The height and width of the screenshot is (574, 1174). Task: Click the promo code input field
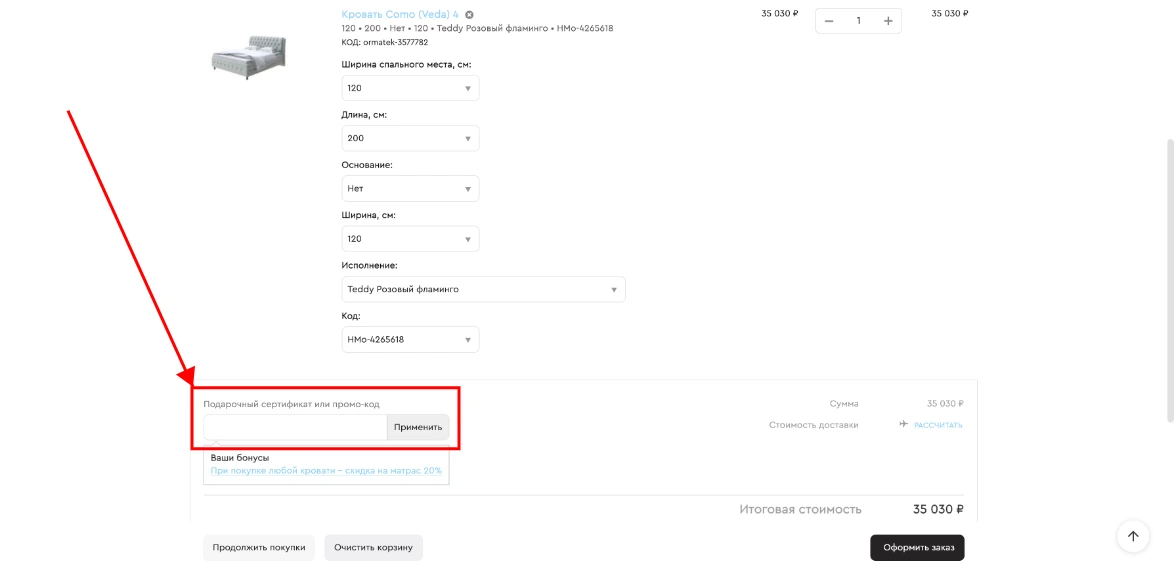pos(295,427)
